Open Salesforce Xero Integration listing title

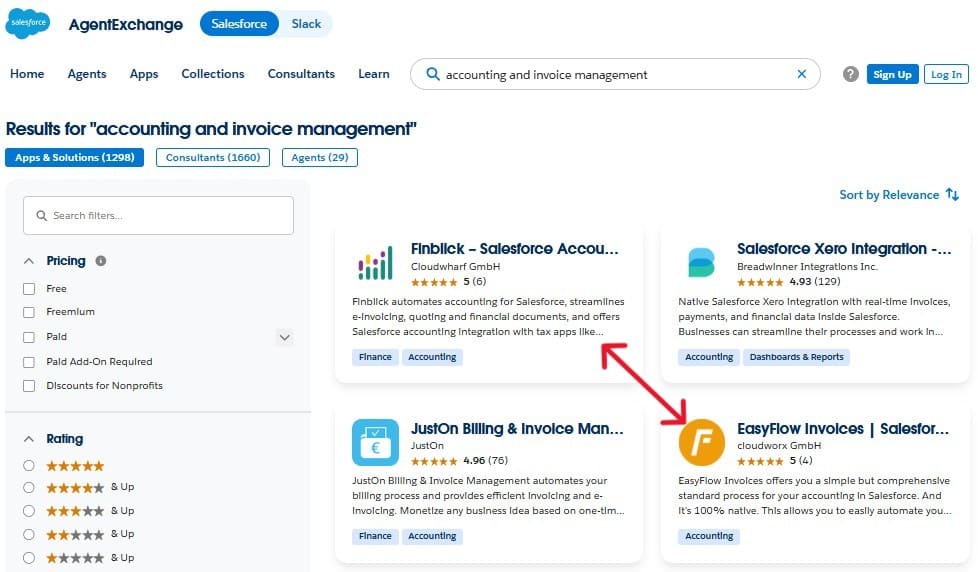844,248
